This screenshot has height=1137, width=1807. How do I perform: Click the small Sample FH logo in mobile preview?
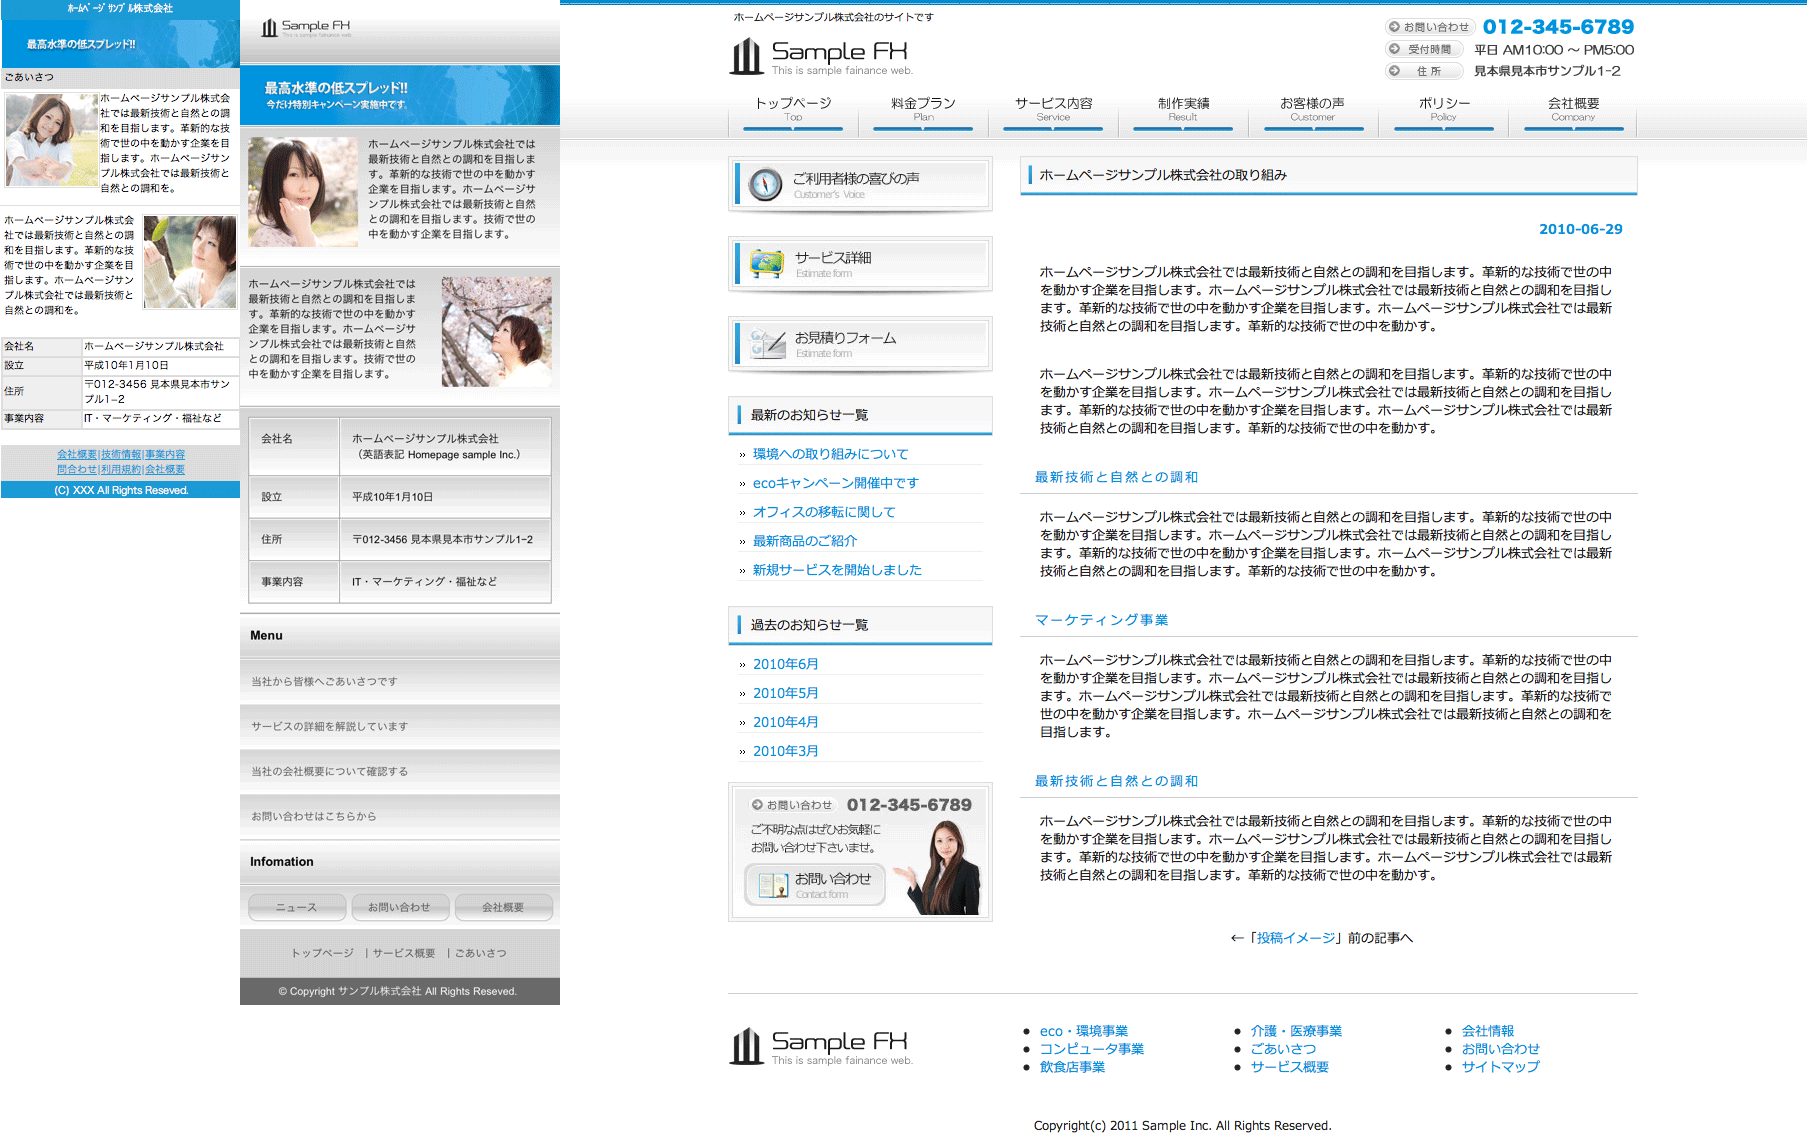click(x=306, y=28)
